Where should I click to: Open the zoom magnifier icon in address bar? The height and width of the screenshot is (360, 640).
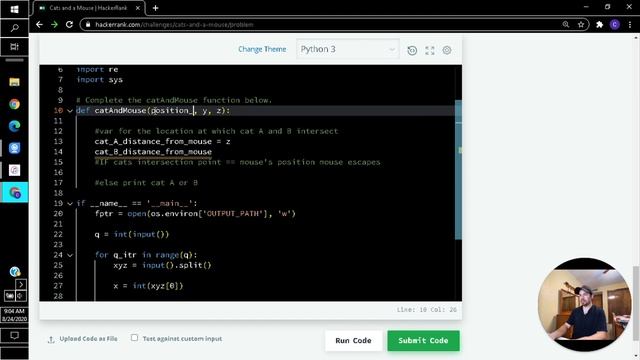566,24
